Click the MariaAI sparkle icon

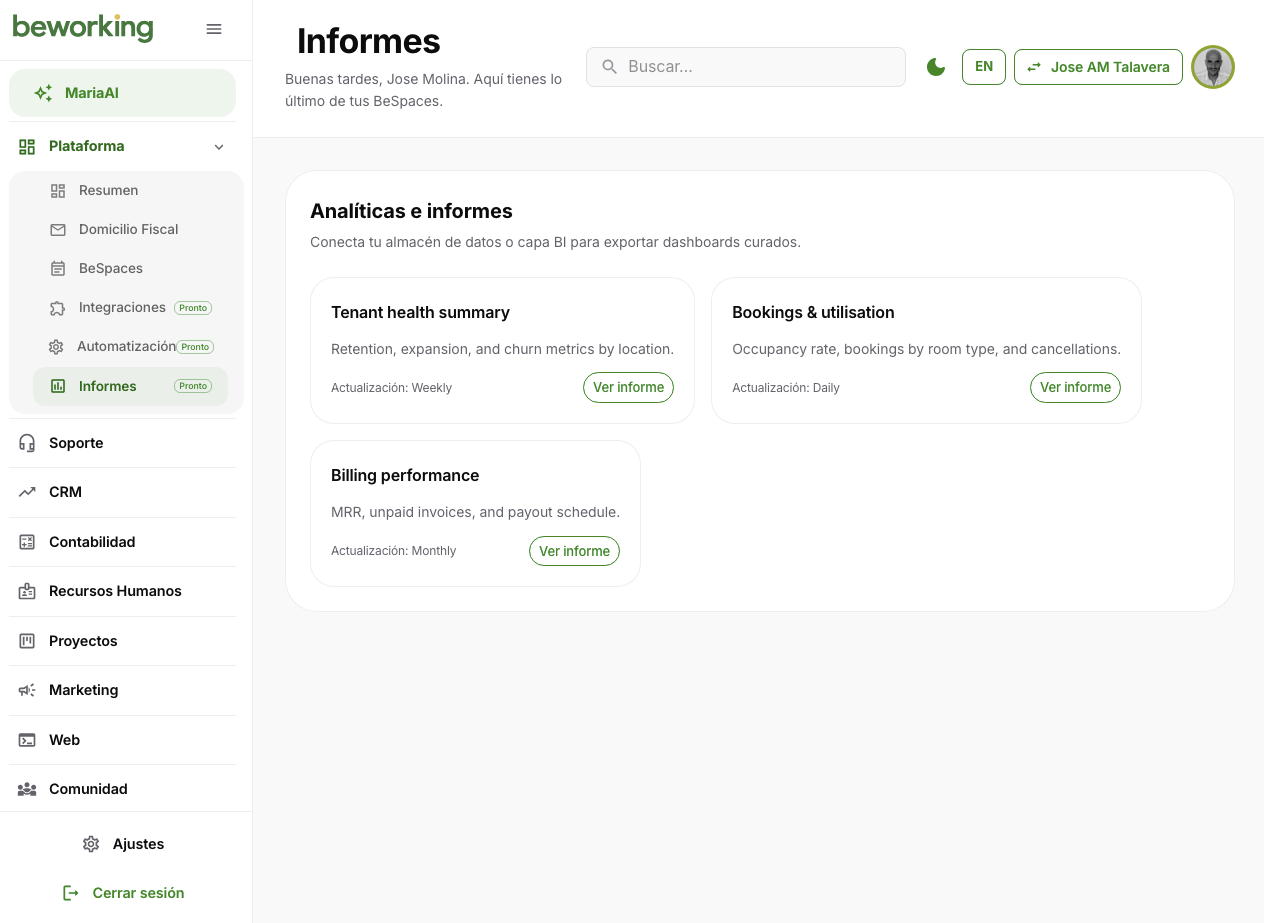click(x=43, y=93)
